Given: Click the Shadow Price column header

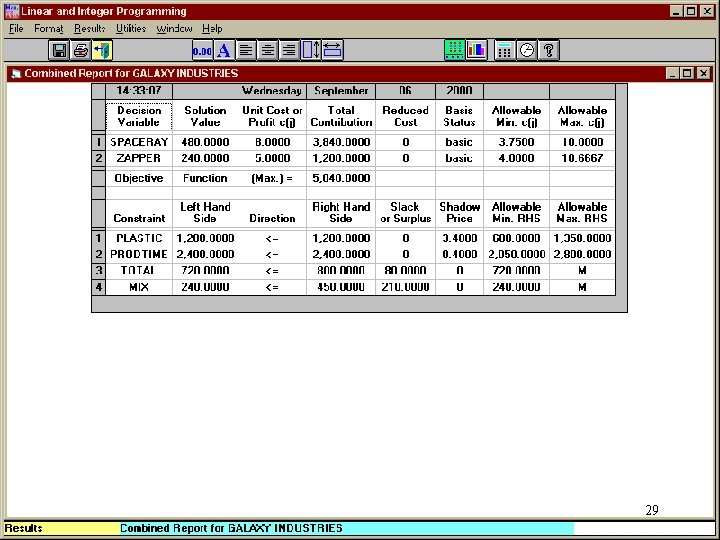Looking at the screenshot, I should point(460,213).
